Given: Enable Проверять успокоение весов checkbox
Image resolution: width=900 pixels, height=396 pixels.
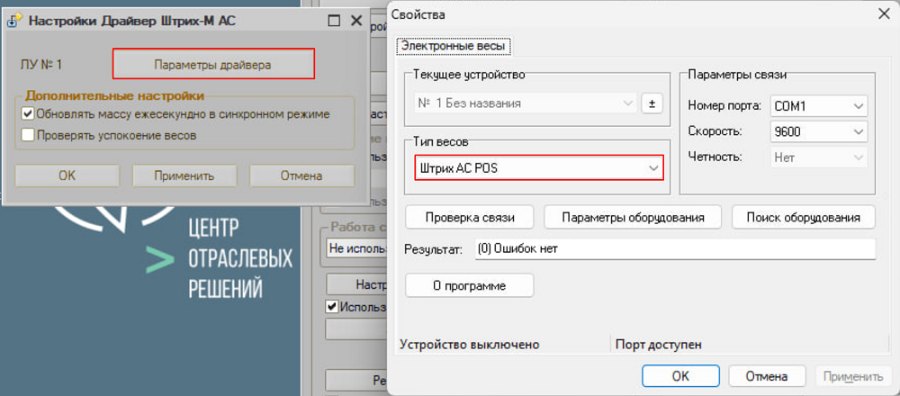Looking at the screenshot, I should 28,135.
